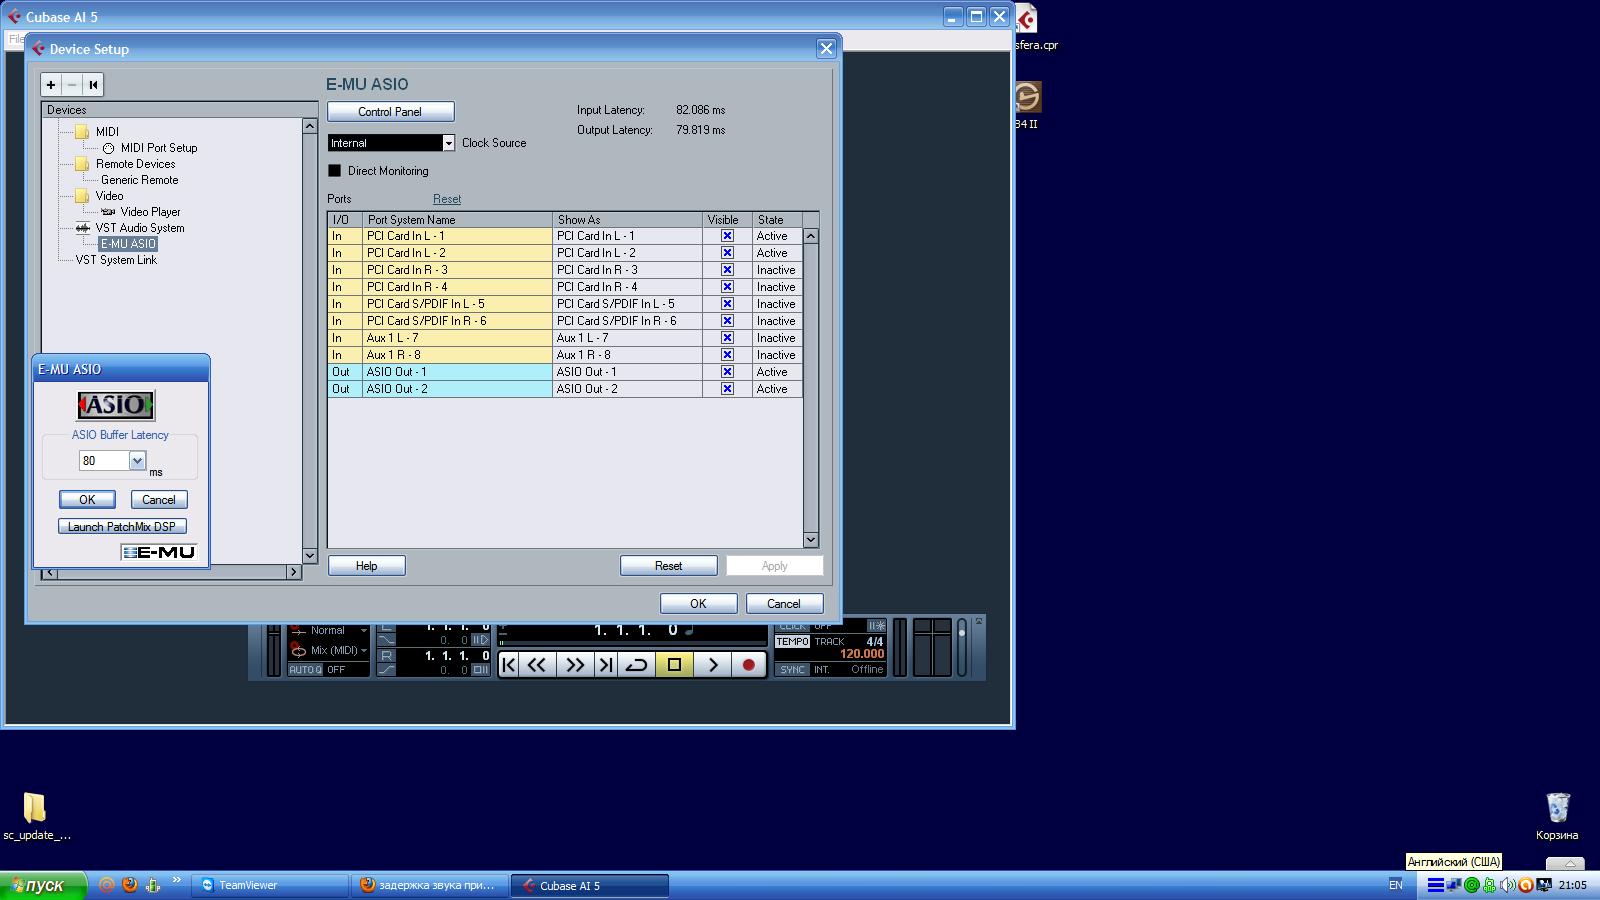Rewind with the transport double-left arrows
This screenshot has height=900, width=1600.
pyautogui.click(x=537, y=665)
